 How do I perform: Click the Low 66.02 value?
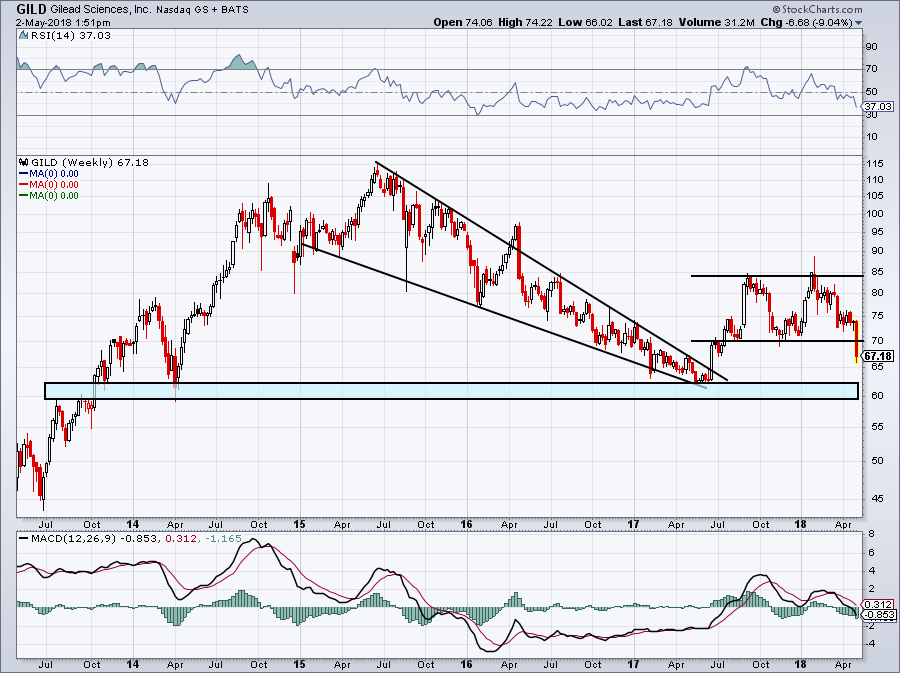(x=585, y=22)
